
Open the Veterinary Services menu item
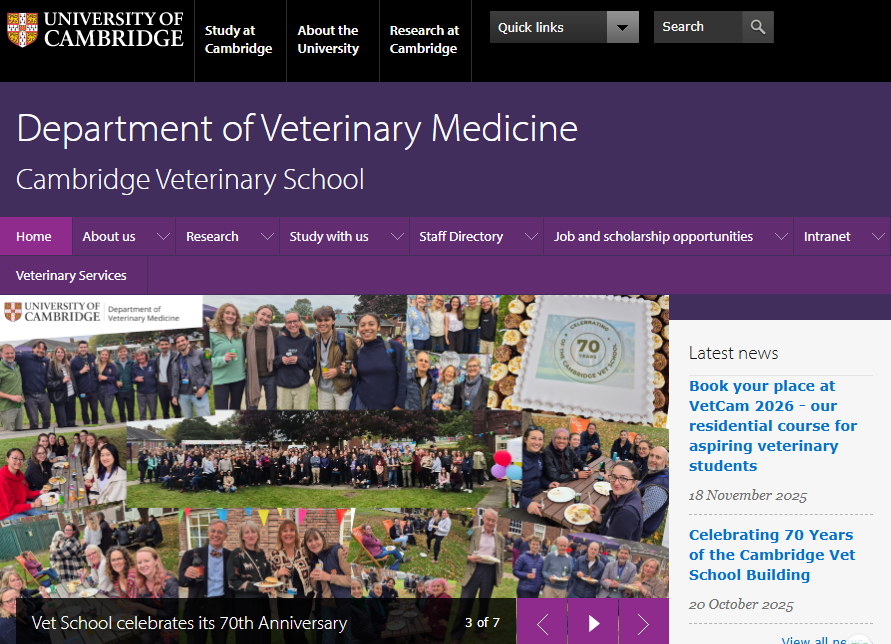(71, 275)
